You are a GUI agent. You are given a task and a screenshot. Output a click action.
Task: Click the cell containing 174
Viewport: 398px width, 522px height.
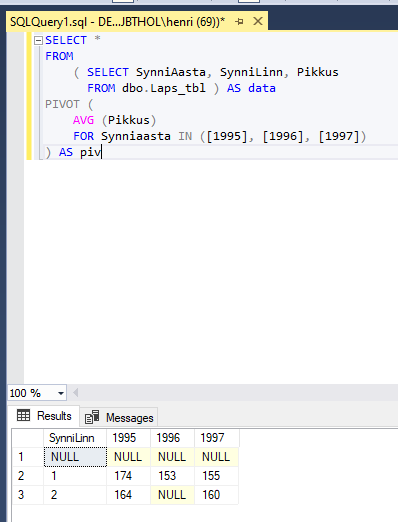[x=128, y=476]
